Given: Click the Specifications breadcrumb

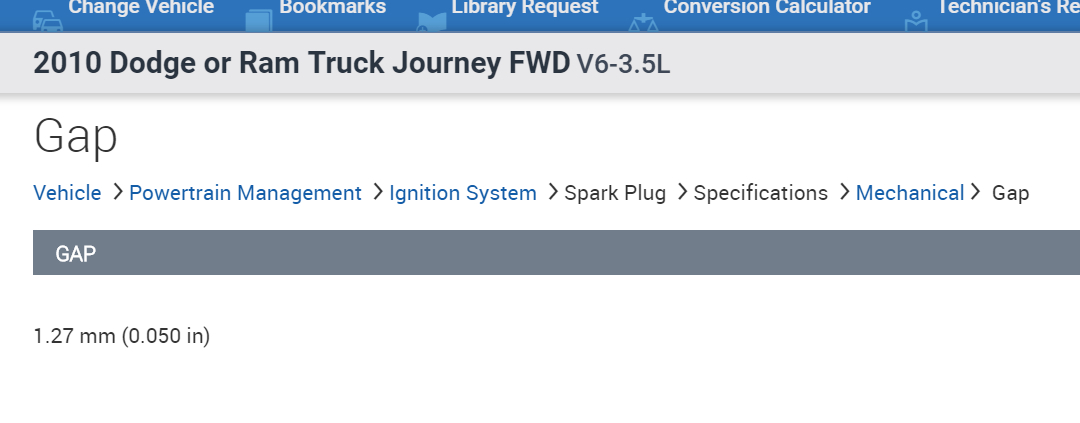Looking at the screenshot, I should click(x=760, y=193).
